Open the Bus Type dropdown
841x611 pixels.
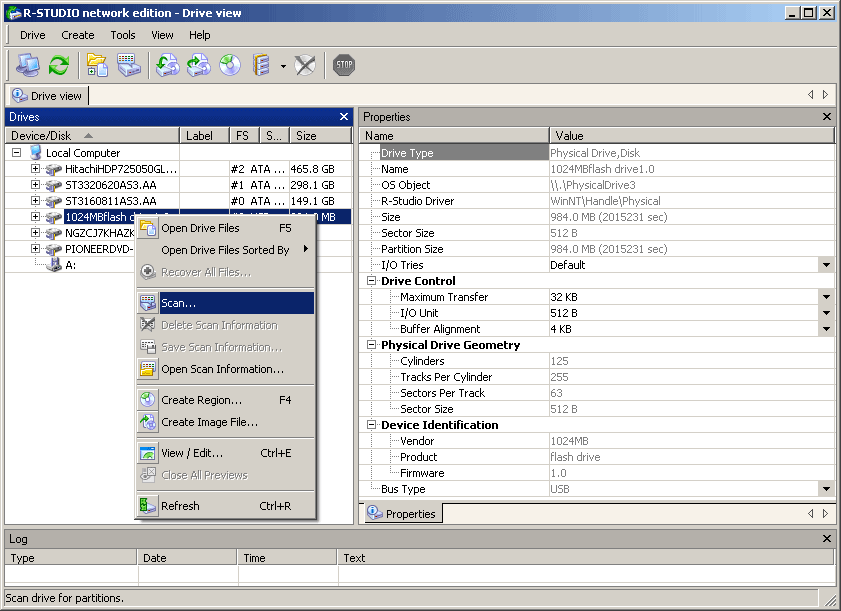[x=826, y=489]
